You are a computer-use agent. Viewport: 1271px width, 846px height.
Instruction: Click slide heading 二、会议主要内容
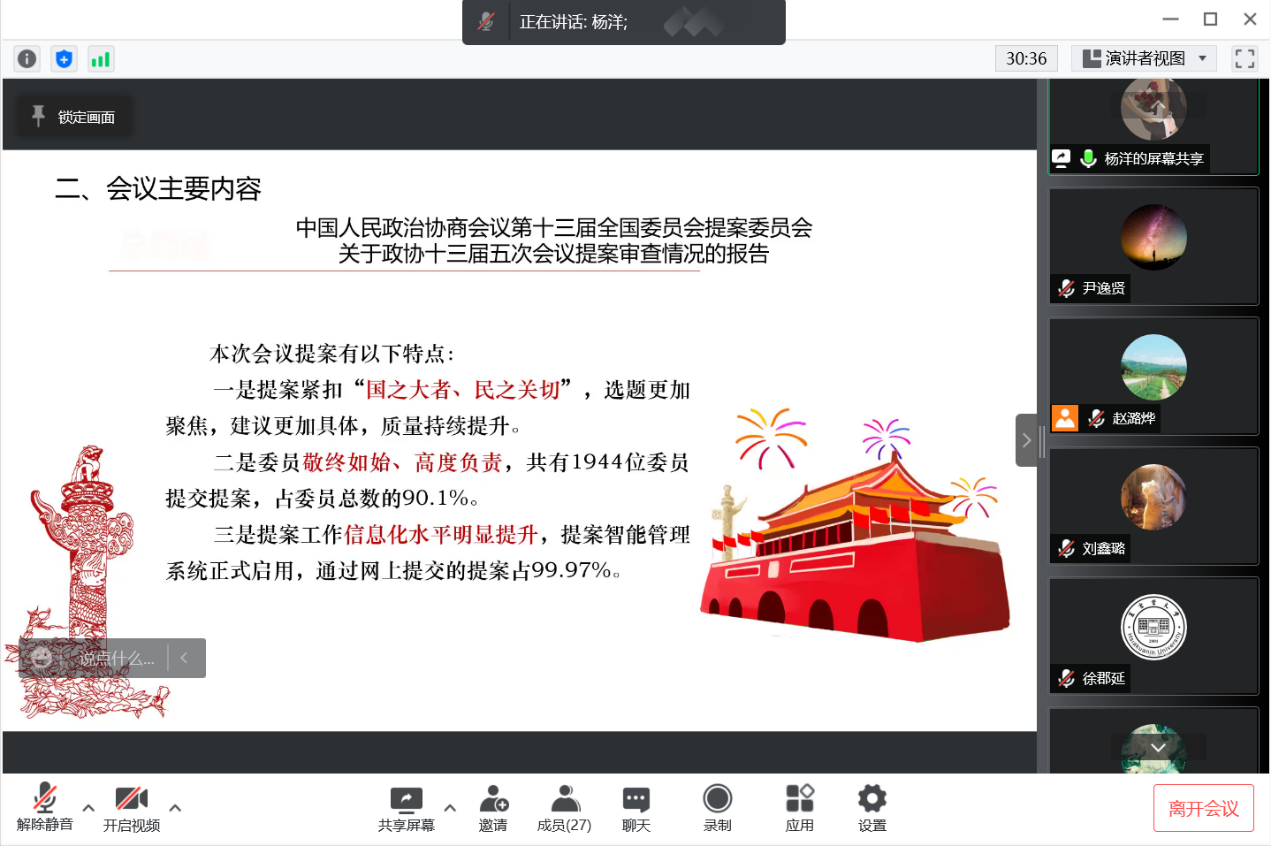click(158, 188)
